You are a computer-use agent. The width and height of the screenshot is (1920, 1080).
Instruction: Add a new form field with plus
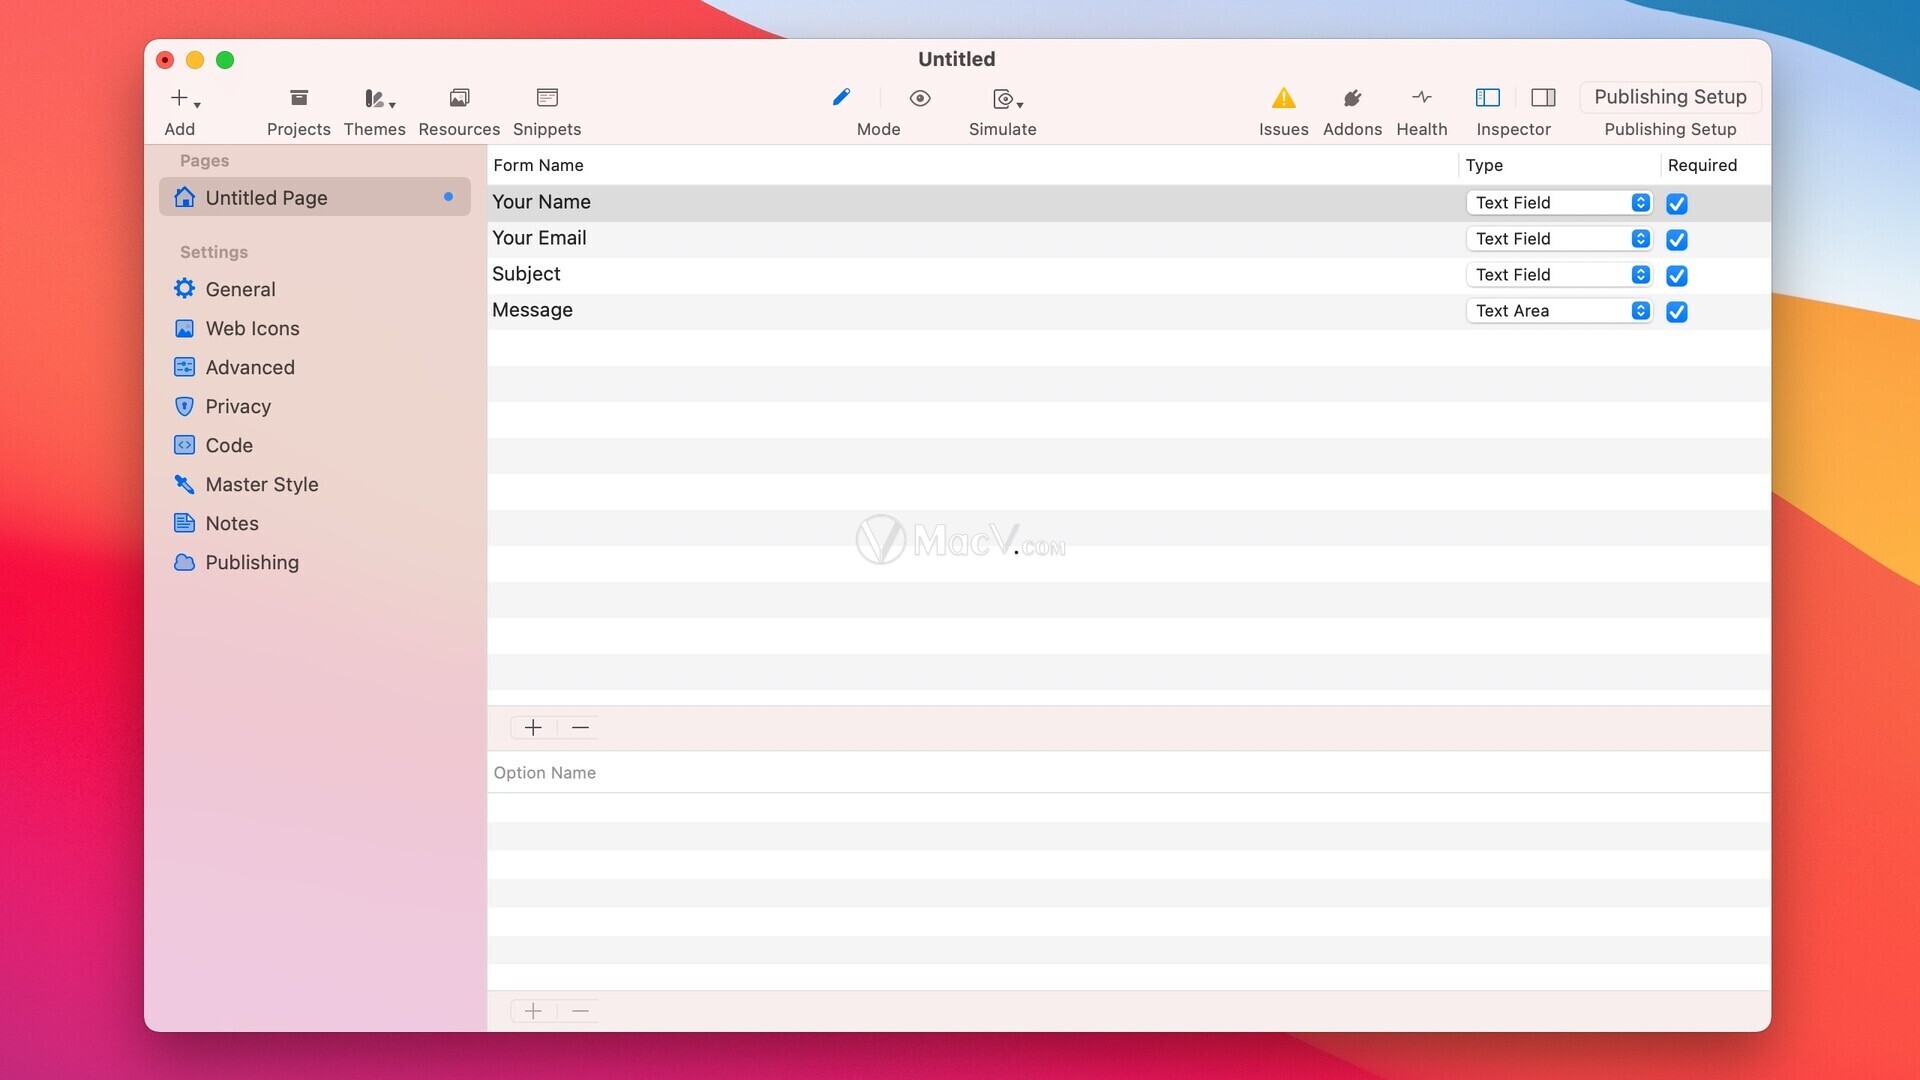[x=533, y=727]
